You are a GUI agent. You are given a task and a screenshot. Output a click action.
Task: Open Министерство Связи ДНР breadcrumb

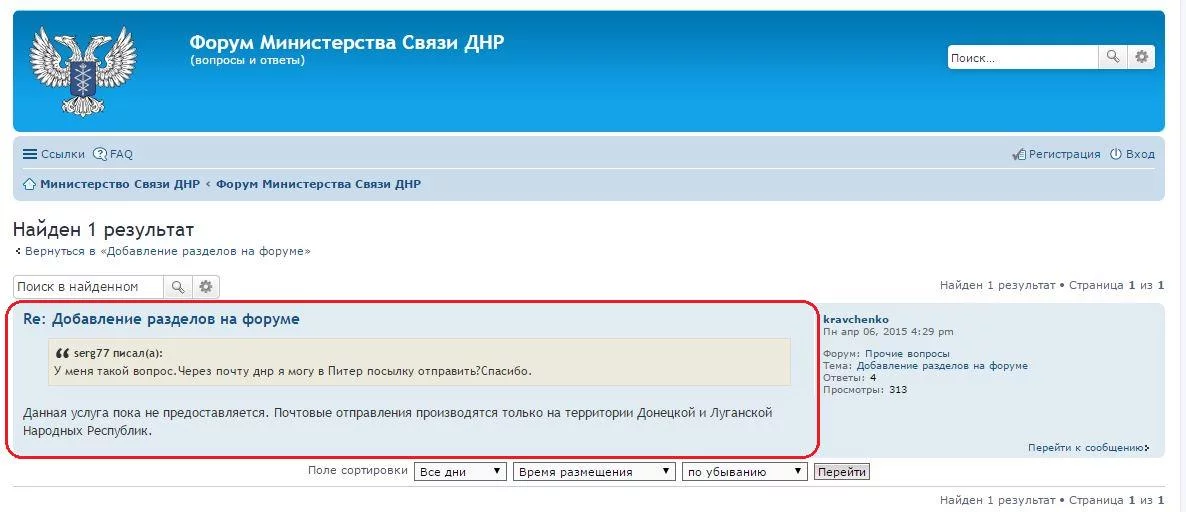[x=120, y=184]
